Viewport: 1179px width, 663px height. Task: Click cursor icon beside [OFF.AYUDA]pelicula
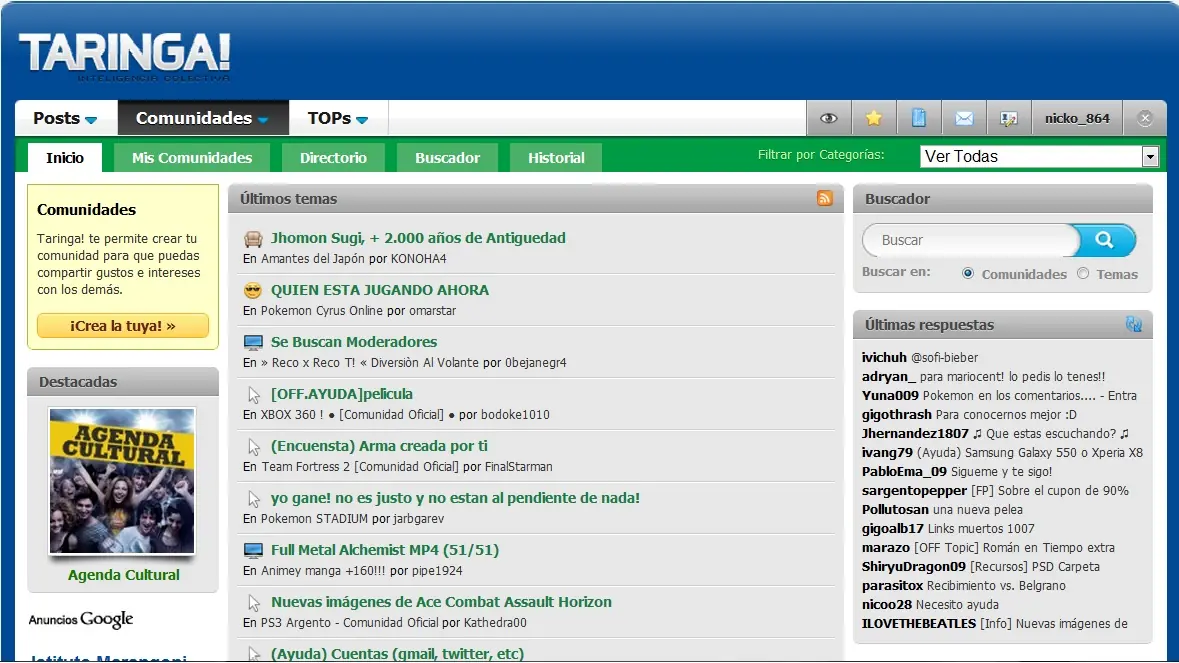coord(253,395)
